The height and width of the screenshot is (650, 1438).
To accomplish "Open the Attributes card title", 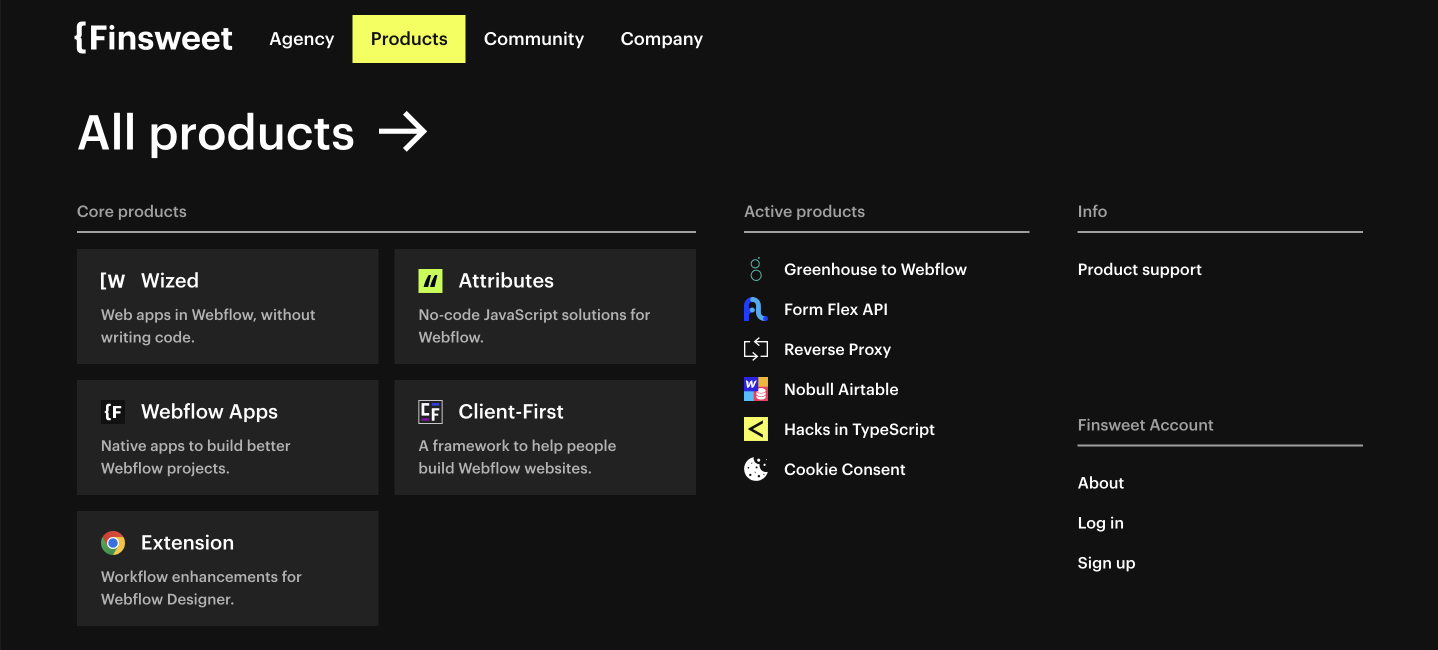I will pyautogui.click(x=506, y=281).
